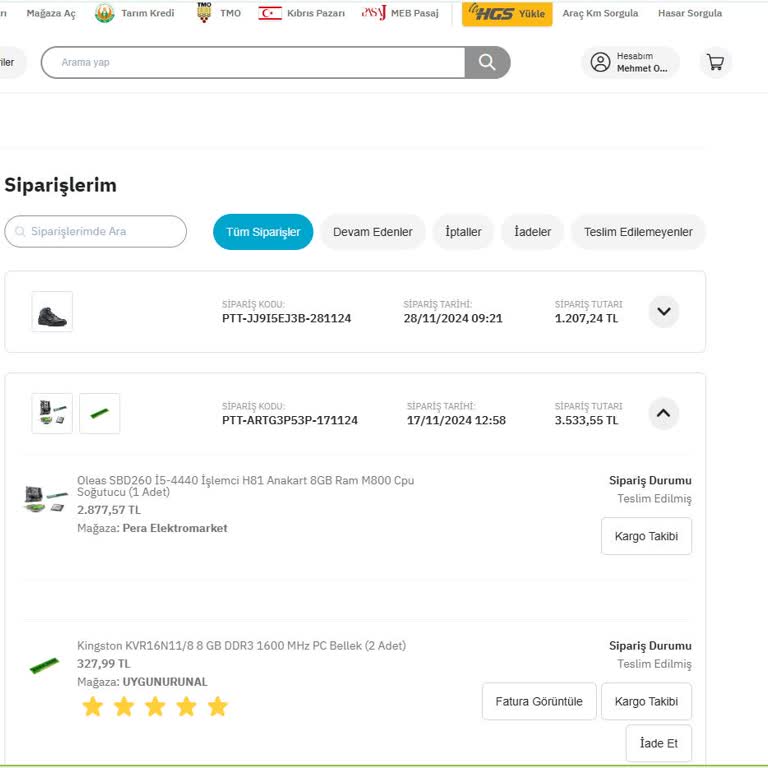Open the boot product thumbnail

pos(52,312)
